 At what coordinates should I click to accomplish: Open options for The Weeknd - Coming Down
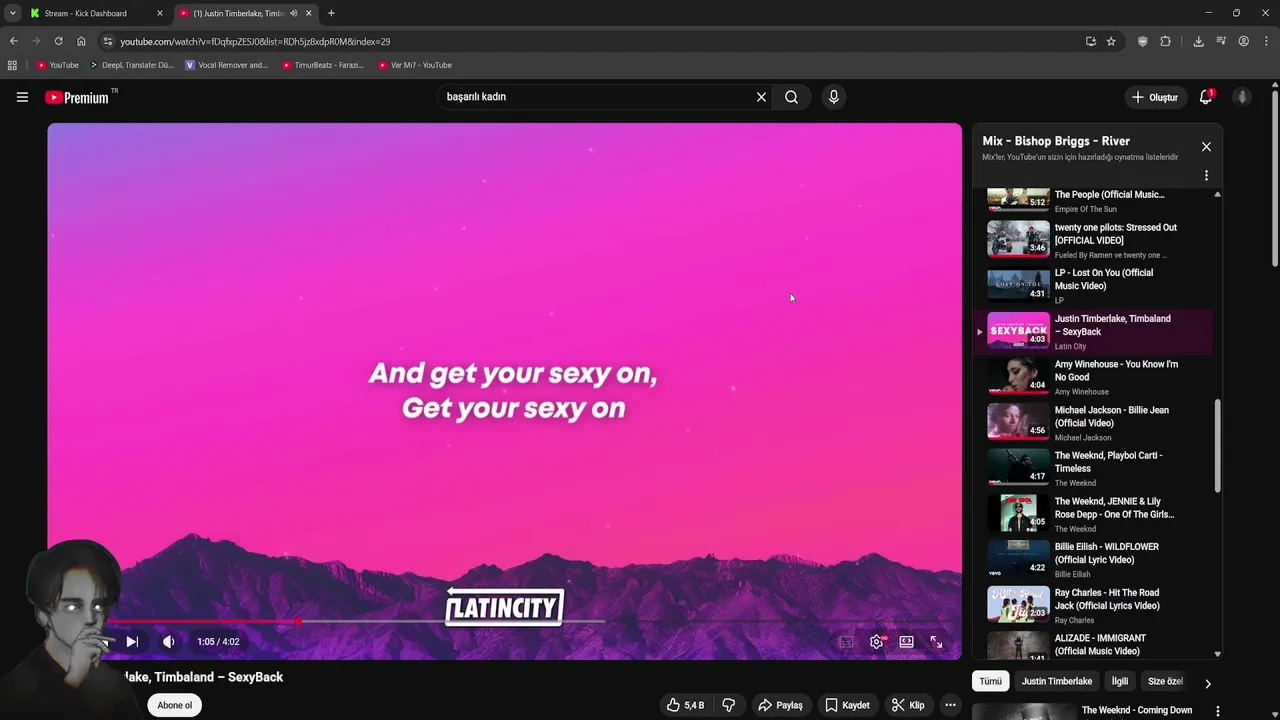1217,711
